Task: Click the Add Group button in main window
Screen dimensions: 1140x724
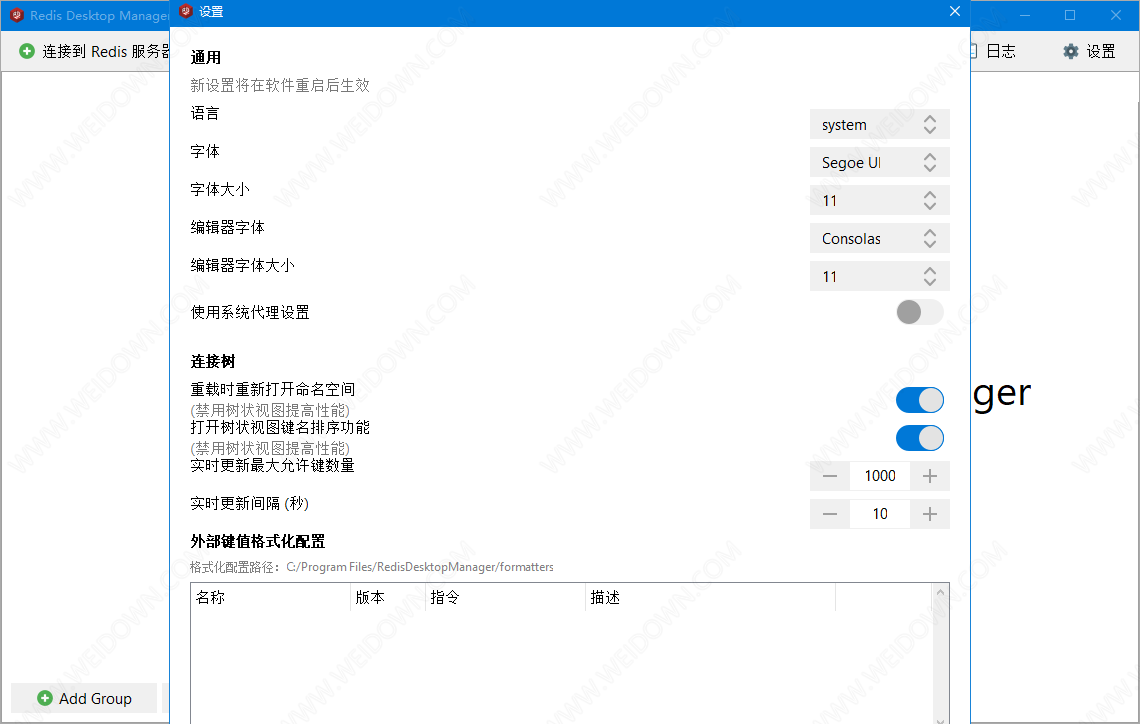Action: pos(84,698)
